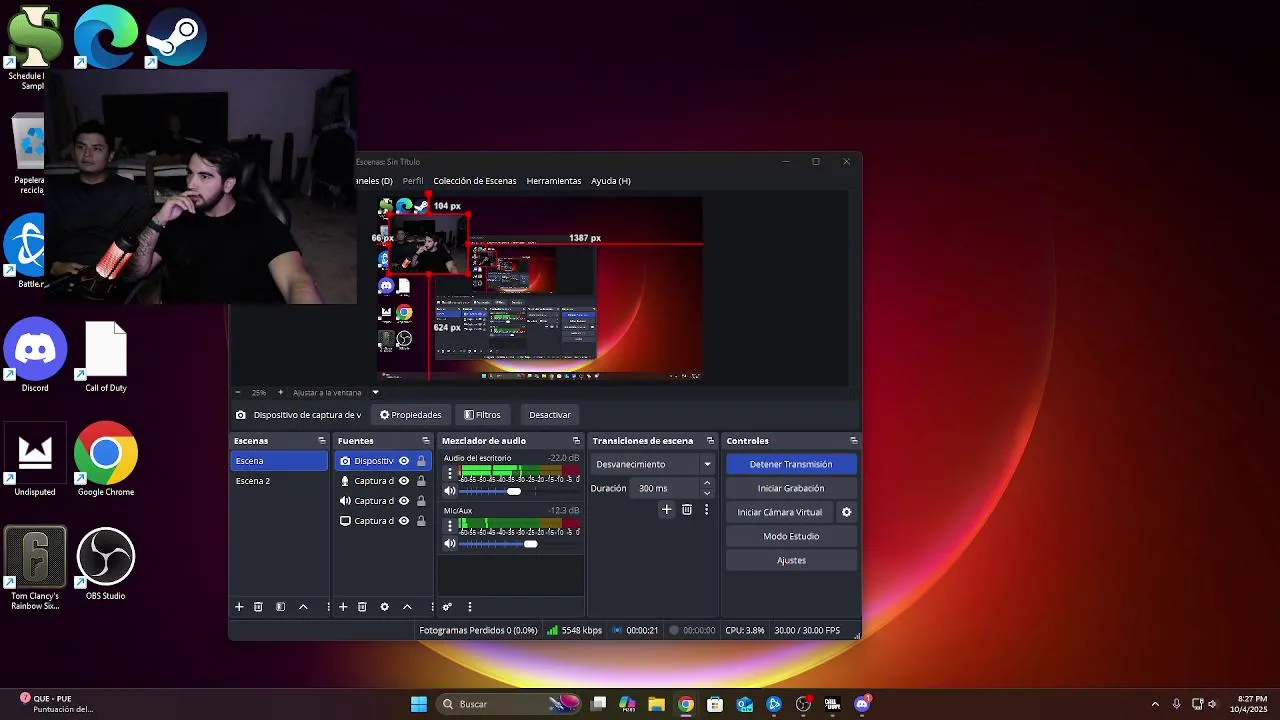Mute Audio del escritorio speaker icon
This screenshot has width=1280, height=720.
point(450,491)
